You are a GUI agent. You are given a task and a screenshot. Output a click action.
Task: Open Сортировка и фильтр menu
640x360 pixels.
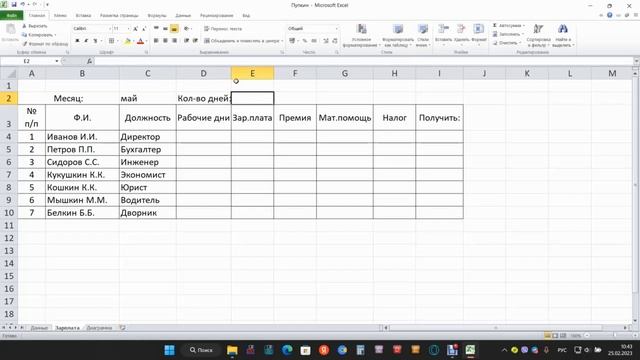coord(538,35)
